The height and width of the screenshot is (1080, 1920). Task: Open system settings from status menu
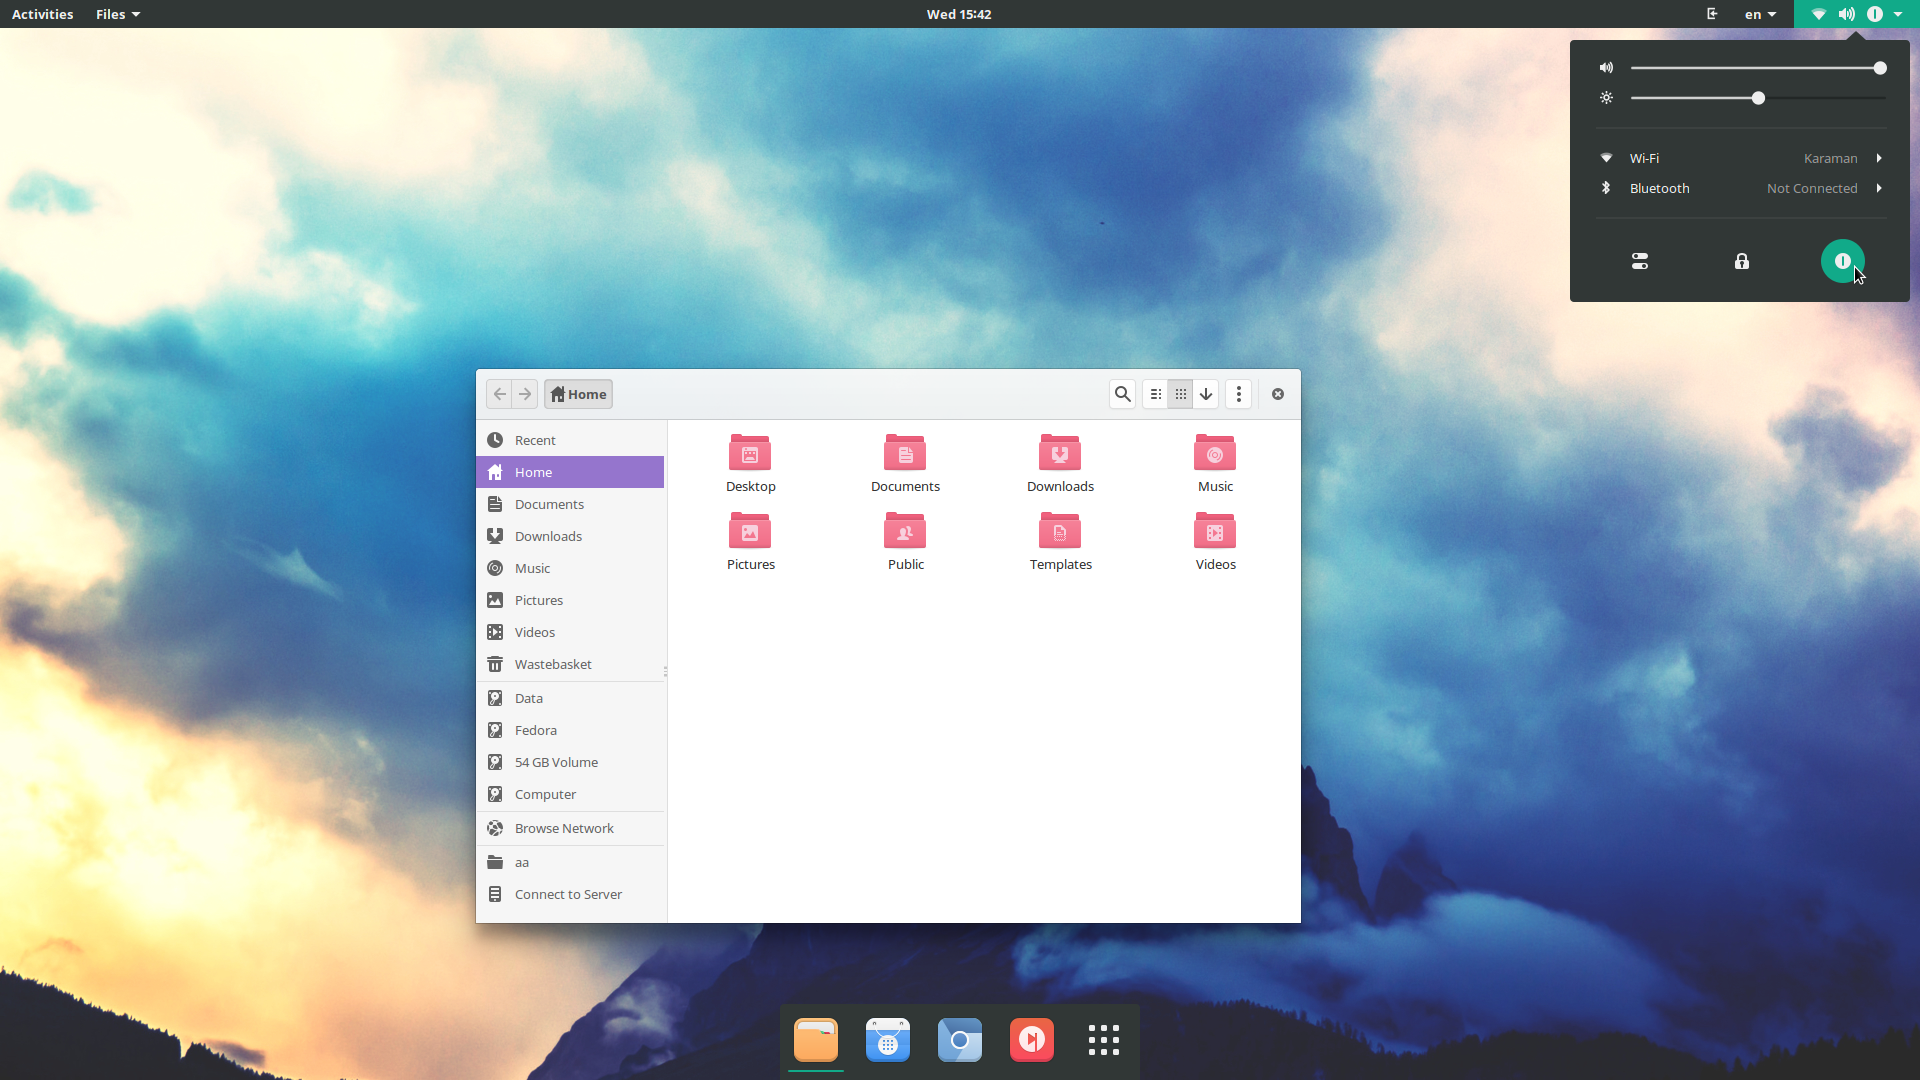click(1640, 261)
